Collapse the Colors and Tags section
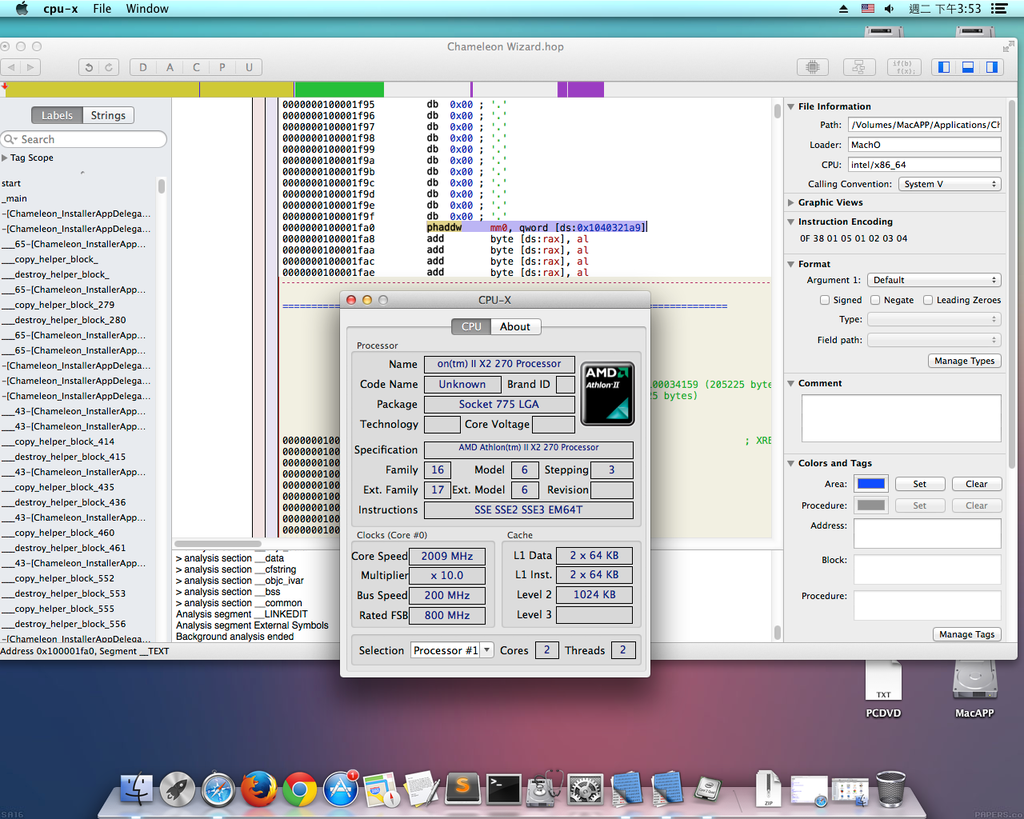1024x819 pixels. [x=791, y=463]
